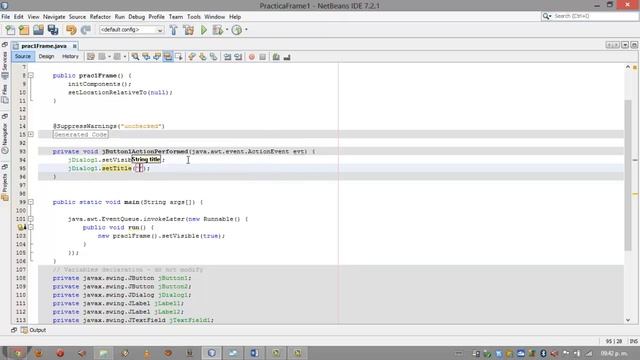Click scroll down arrow of editor

tap(628, 320)
